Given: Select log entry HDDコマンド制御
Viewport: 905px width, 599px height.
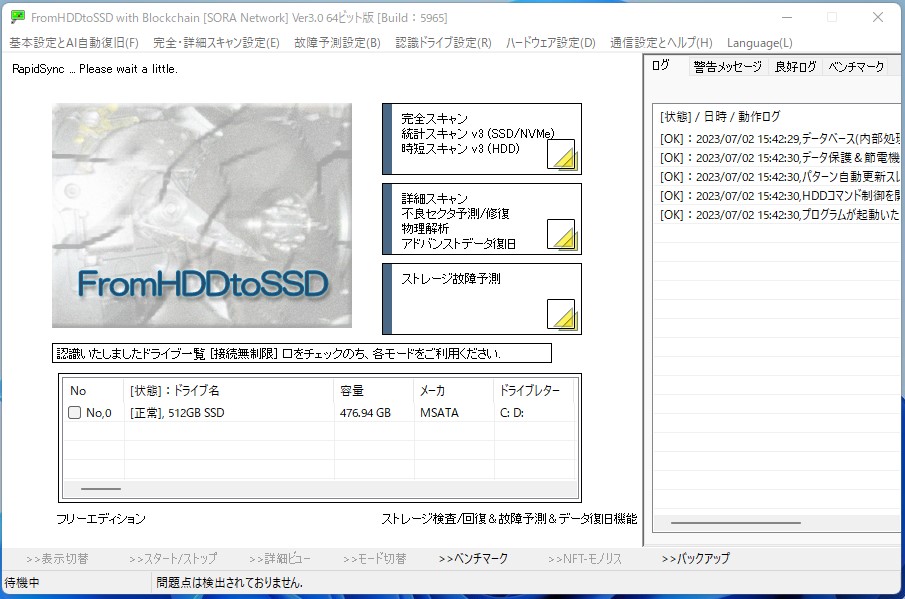Looking at the screenshot, I should pos(779,196).
